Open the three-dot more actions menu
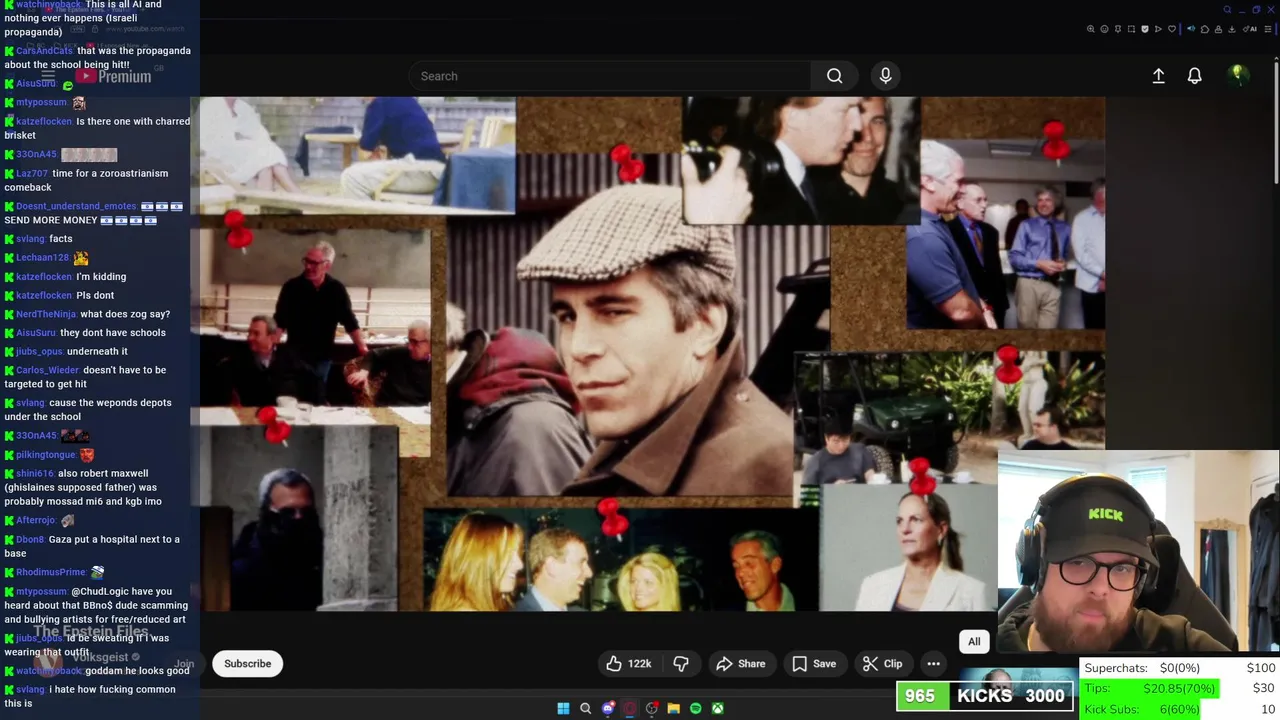1280x720 pixels. (933, 663)
